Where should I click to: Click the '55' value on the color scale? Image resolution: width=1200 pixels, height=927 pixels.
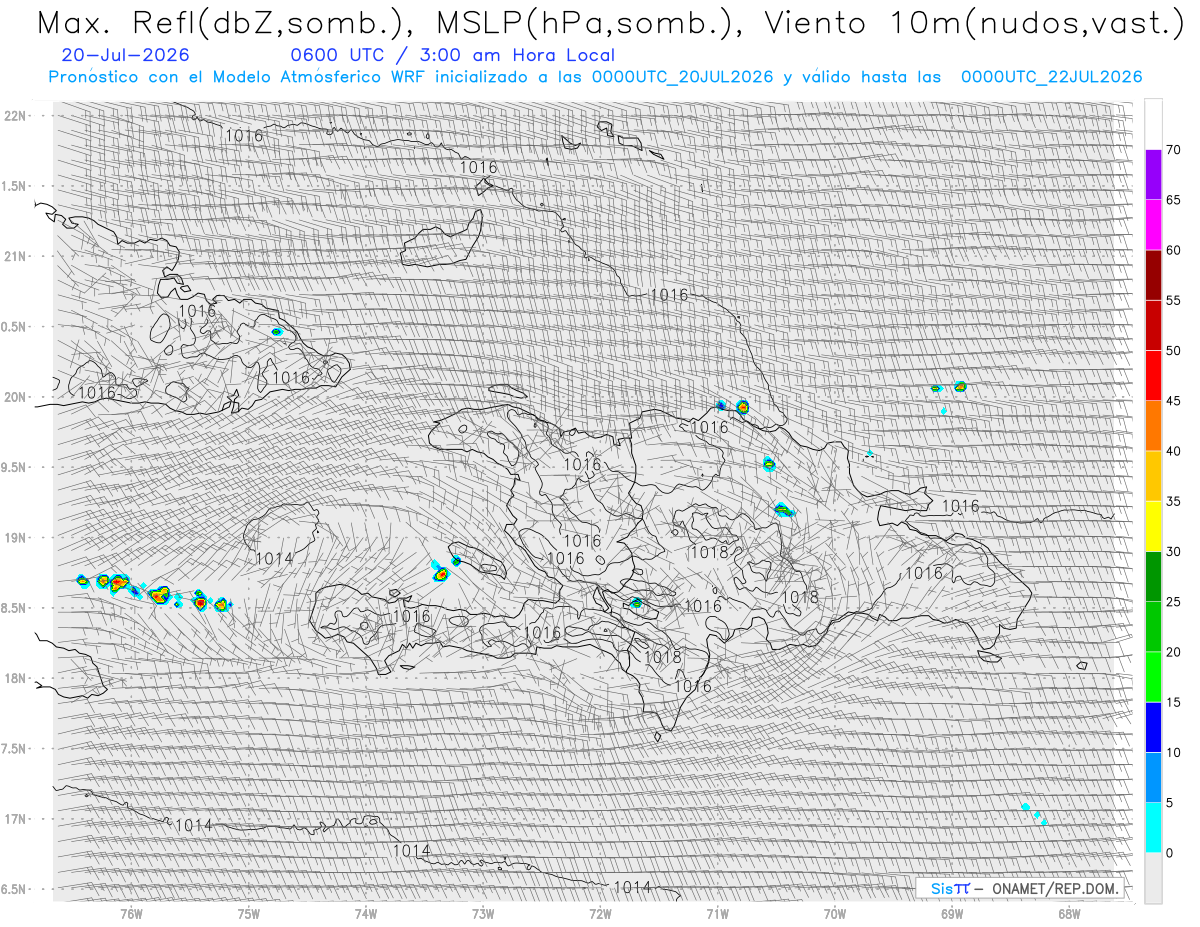[x=1174, y=300]
